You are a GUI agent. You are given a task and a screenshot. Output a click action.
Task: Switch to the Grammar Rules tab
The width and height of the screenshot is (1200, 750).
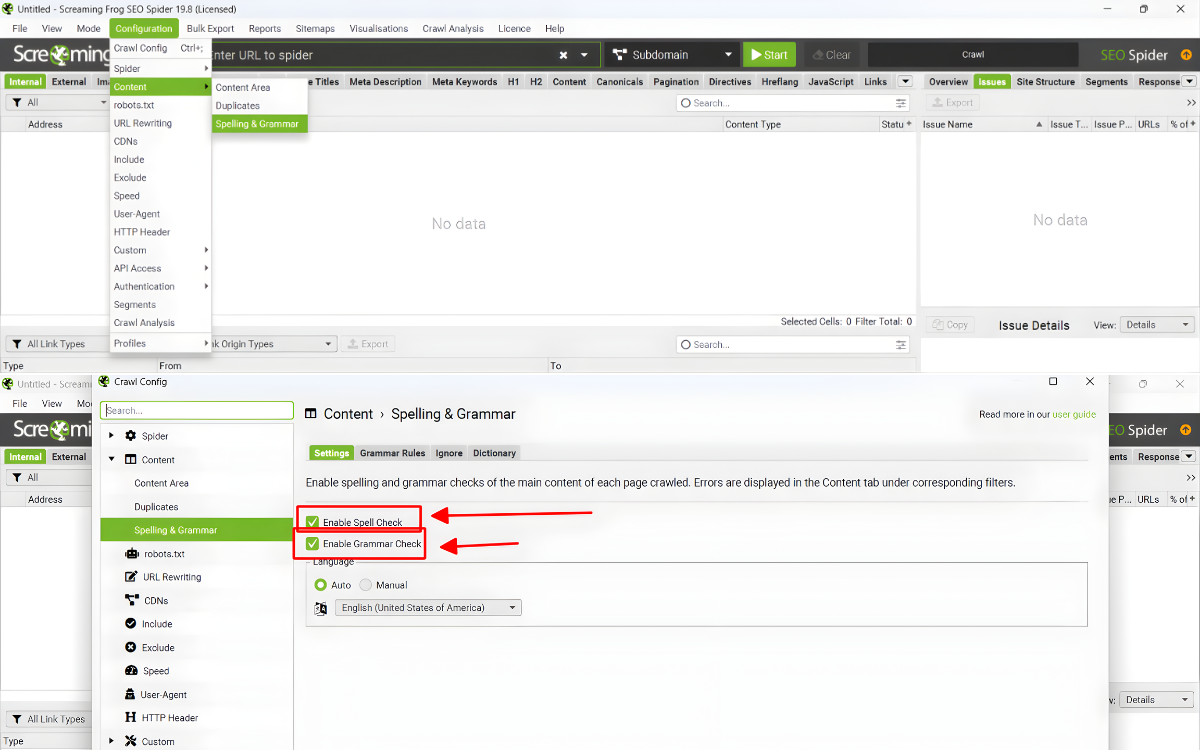[x=392, y=453]
